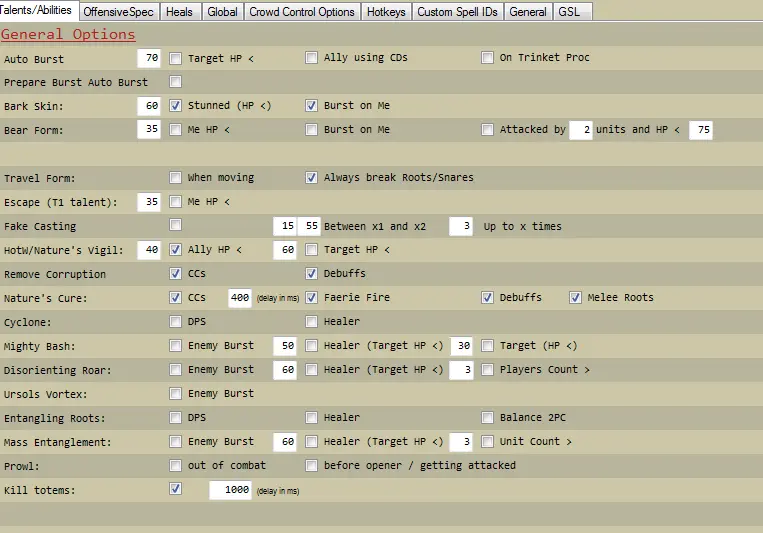Open the Custom Spell IDs tab
Viewport: 763px width, 533px height.
click(456, 12)
